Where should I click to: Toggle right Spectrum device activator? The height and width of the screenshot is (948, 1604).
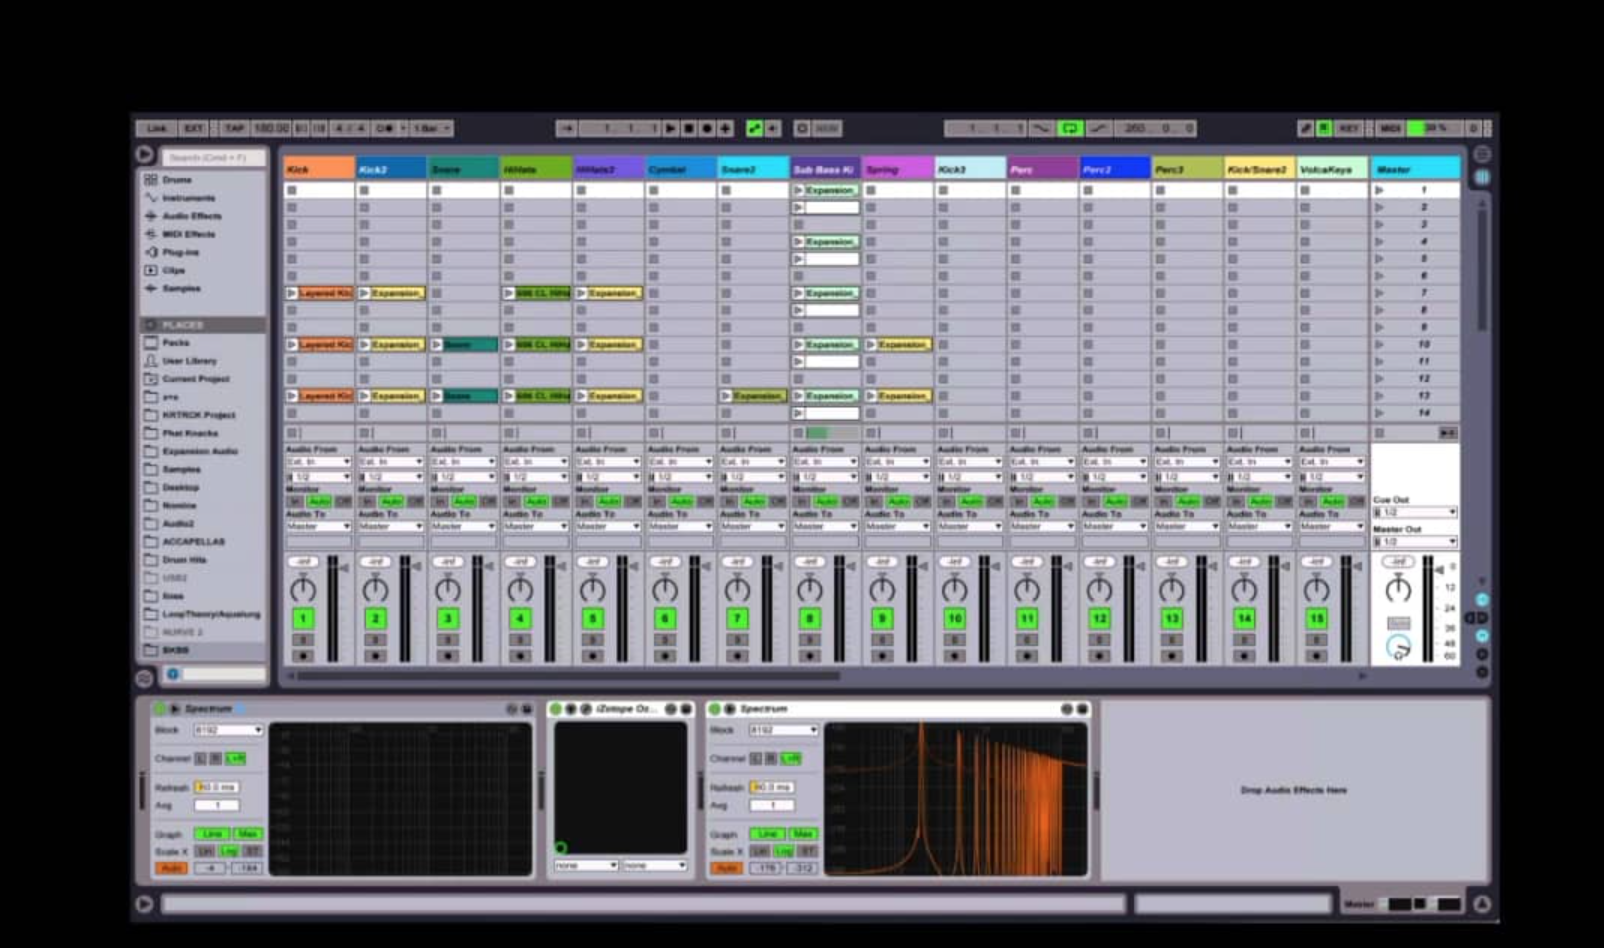coord(715,709)
